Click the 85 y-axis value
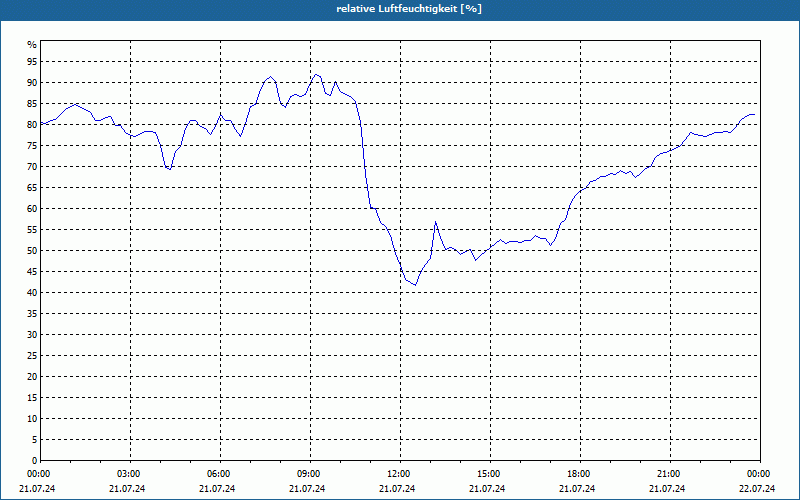Screen dimensions: 800x500 (x=32, y=104)
